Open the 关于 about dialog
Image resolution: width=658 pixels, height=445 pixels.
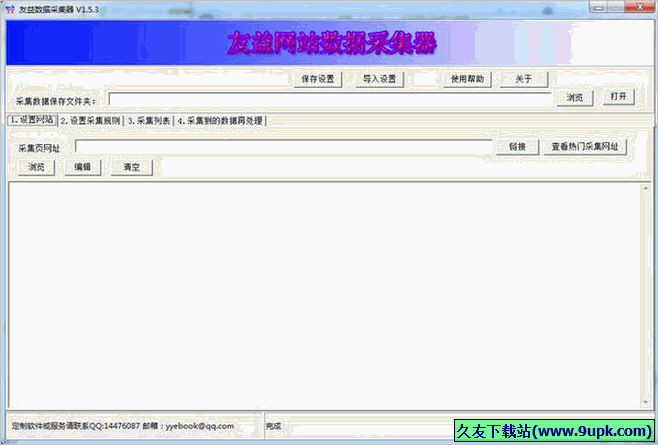[524, 79]
